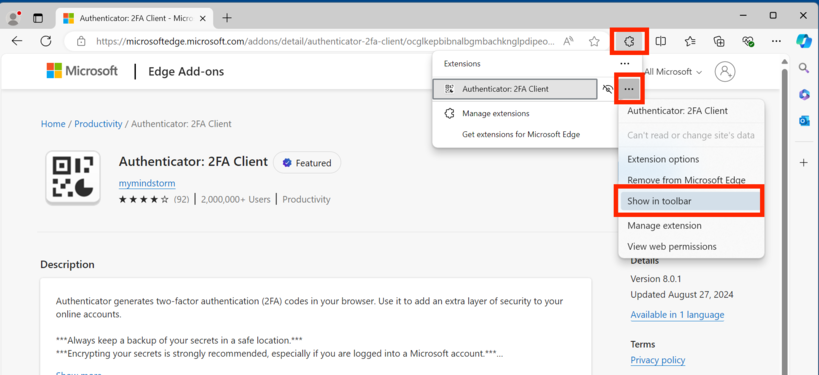
Task: Follow the Home breadcrumb link
Action: [x=53, y=124]
